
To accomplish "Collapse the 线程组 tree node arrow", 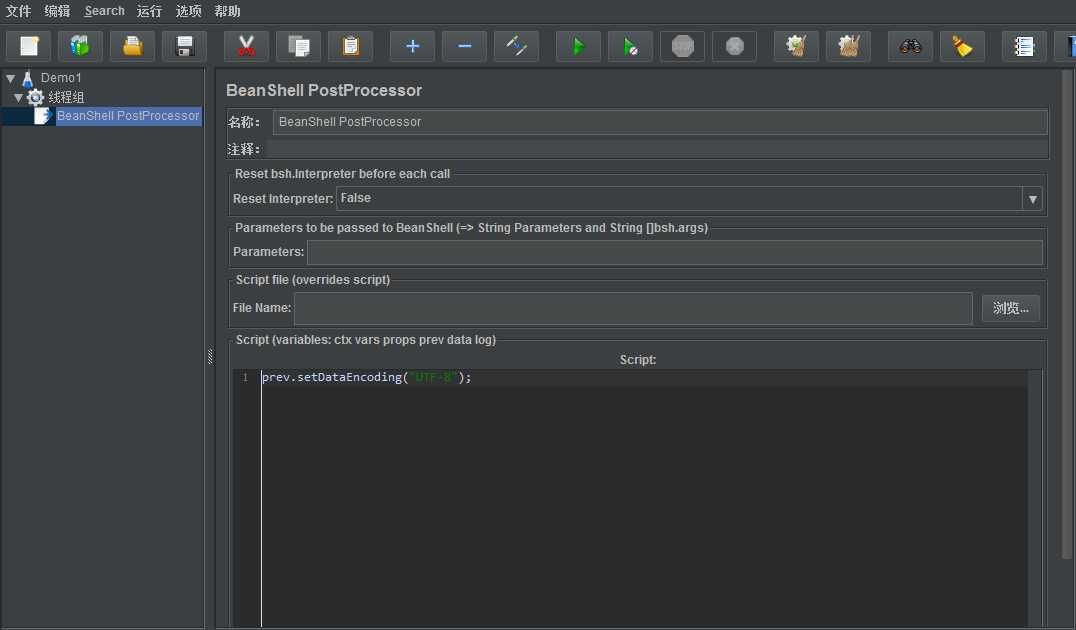I will pos(18,97).
